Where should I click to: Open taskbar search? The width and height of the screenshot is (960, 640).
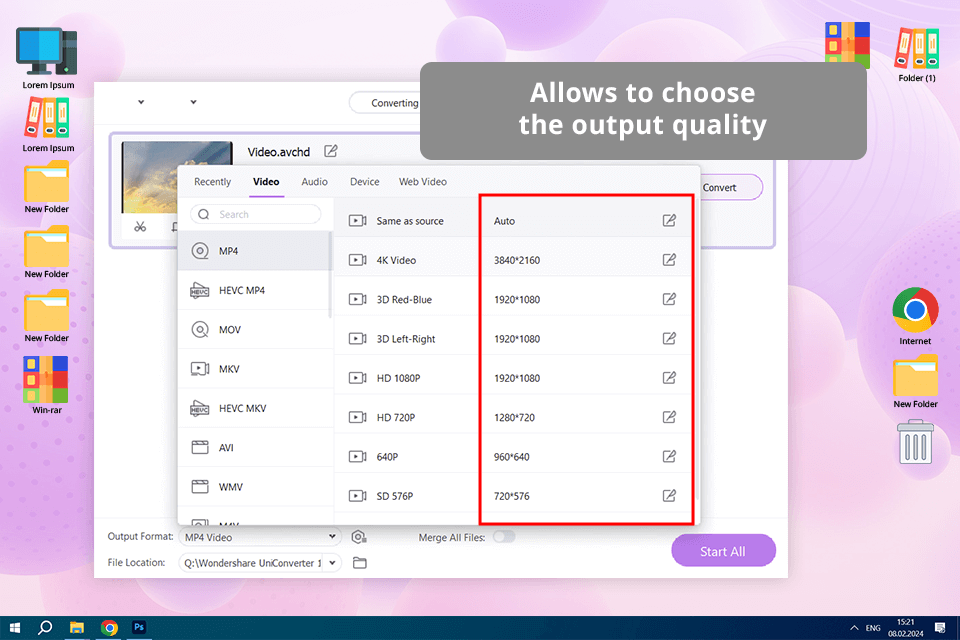pos(45,628)
